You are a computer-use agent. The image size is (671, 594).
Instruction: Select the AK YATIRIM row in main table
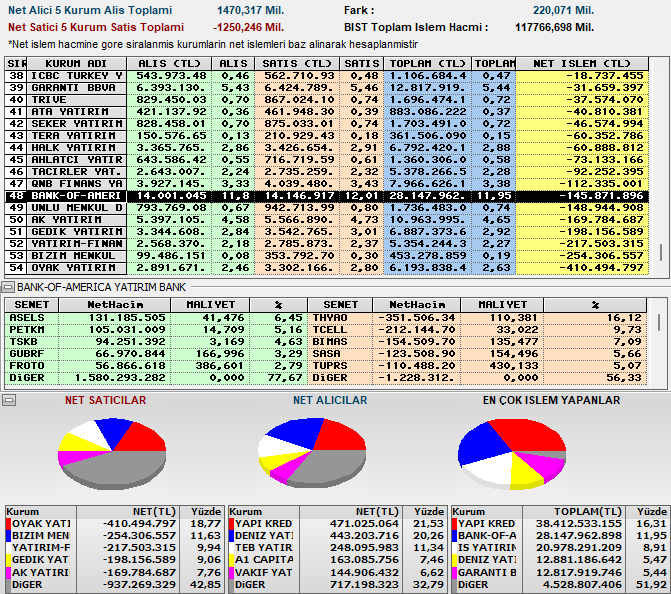tap(327, 220)
